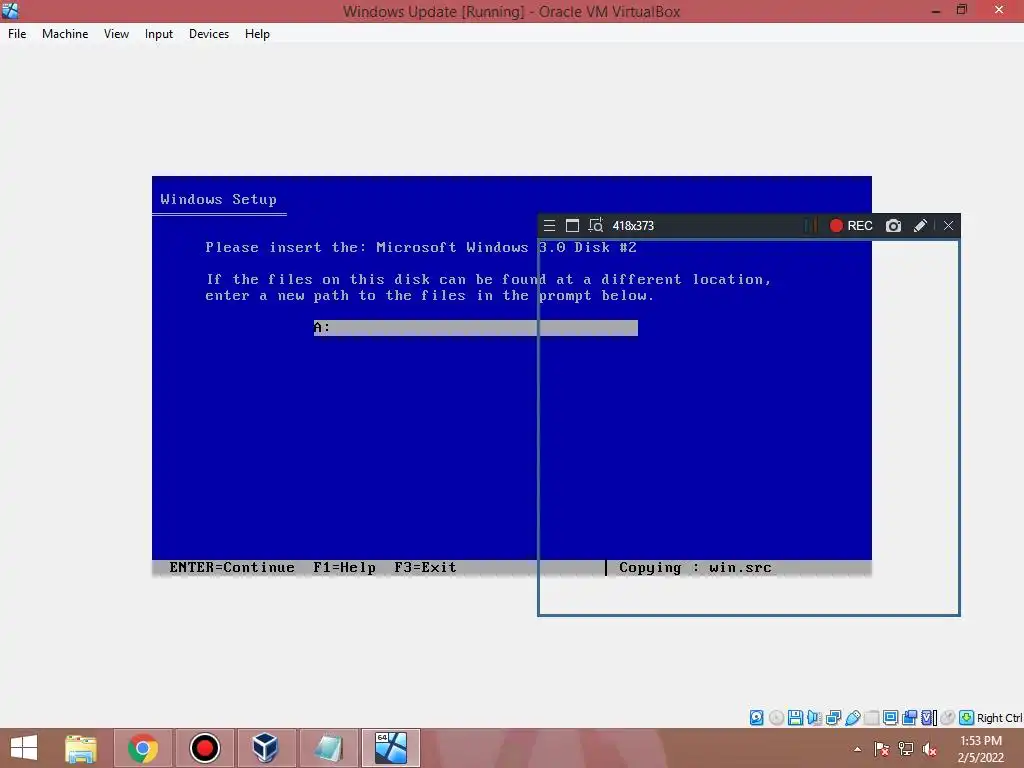Click the Windows Setup heading text

tap(218, 199)
